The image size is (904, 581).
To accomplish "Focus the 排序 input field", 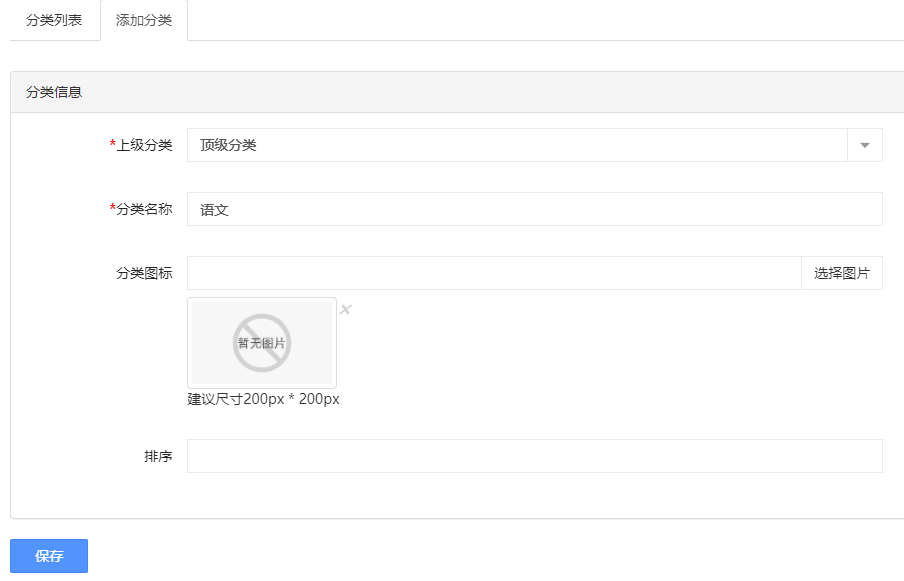I will [x=534, y=456].
